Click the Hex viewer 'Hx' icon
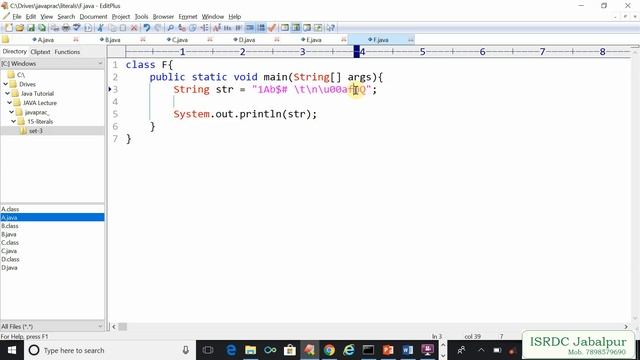The width and height of the screenshot is (640, 360). click(227, 28)
